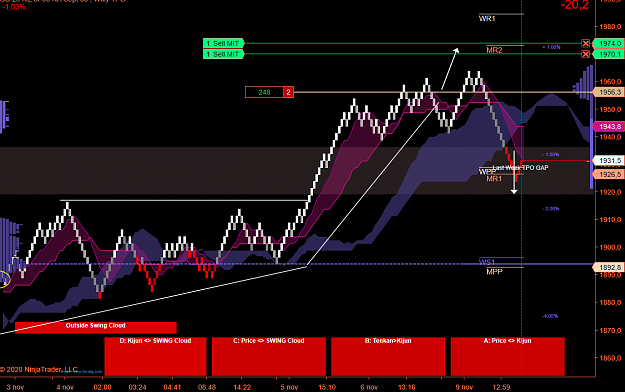Image resolution: width=625 pixels, height=392 pixels.
Task: Click the red position quantity 2 box
Action: tap(289, 92)
